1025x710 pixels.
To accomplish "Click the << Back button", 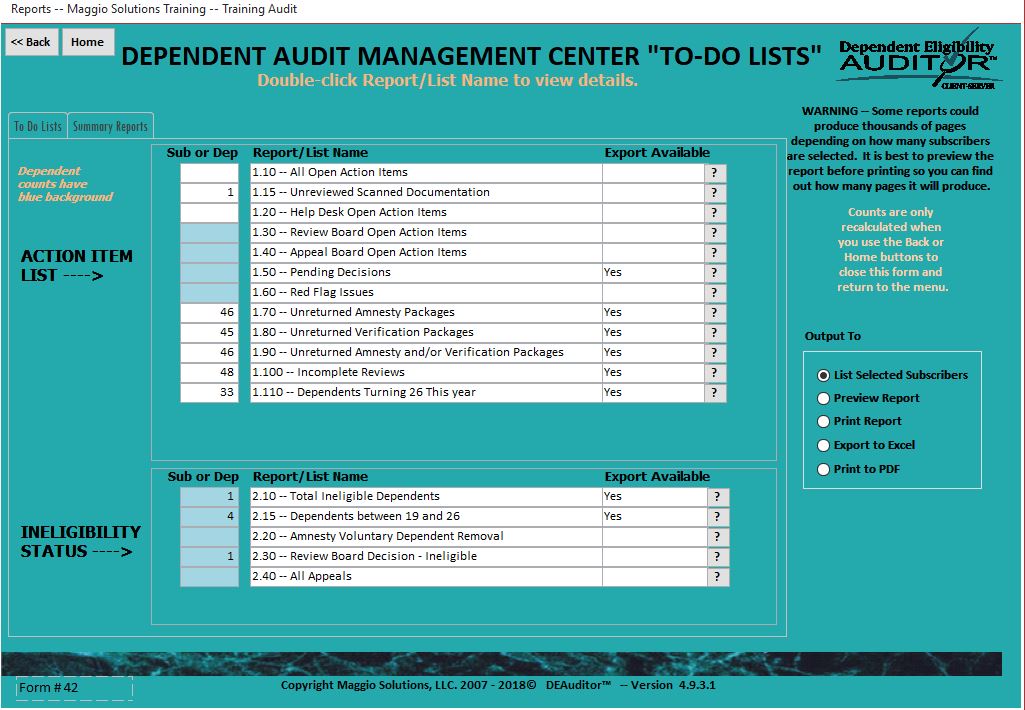I will tap(31, 42).
